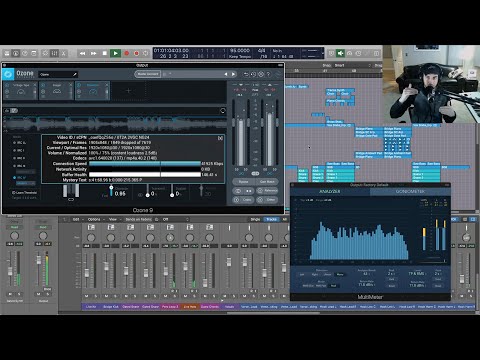The height and width of the screenshot is (360, 480).
Task: Switch to the Goniometer tab in MultiMeter
Action: pyautogui.click(x=410, y=191)
